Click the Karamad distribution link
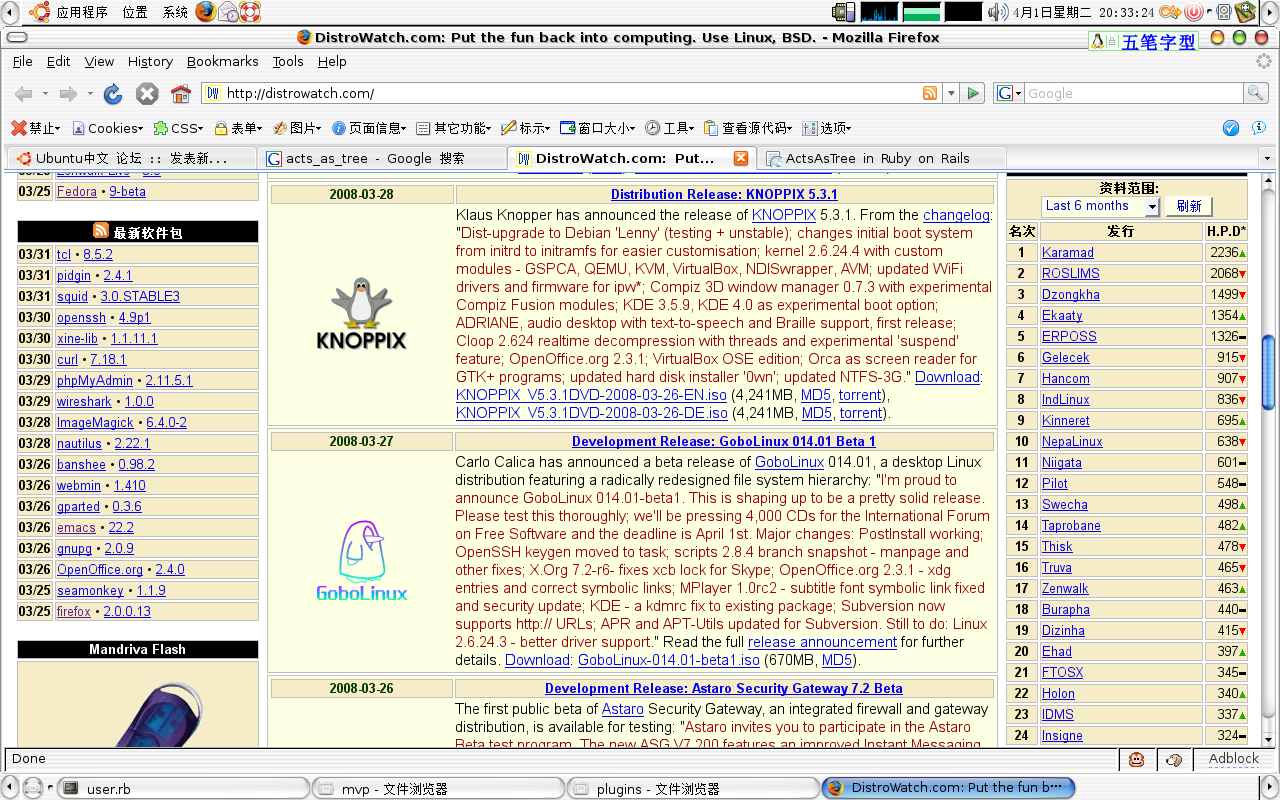Screen dimensions: 1280x800 [x=1067, y=253]
